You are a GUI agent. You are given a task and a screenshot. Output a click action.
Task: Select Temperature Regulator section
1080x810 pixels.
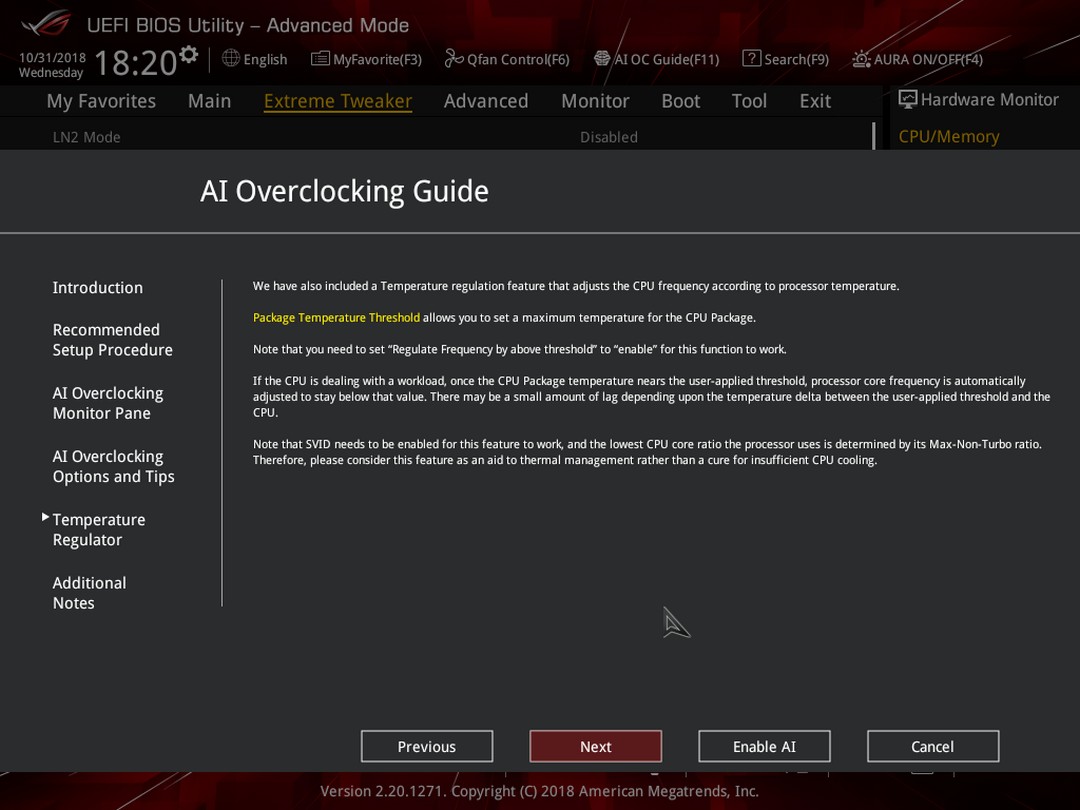(98, 530)
